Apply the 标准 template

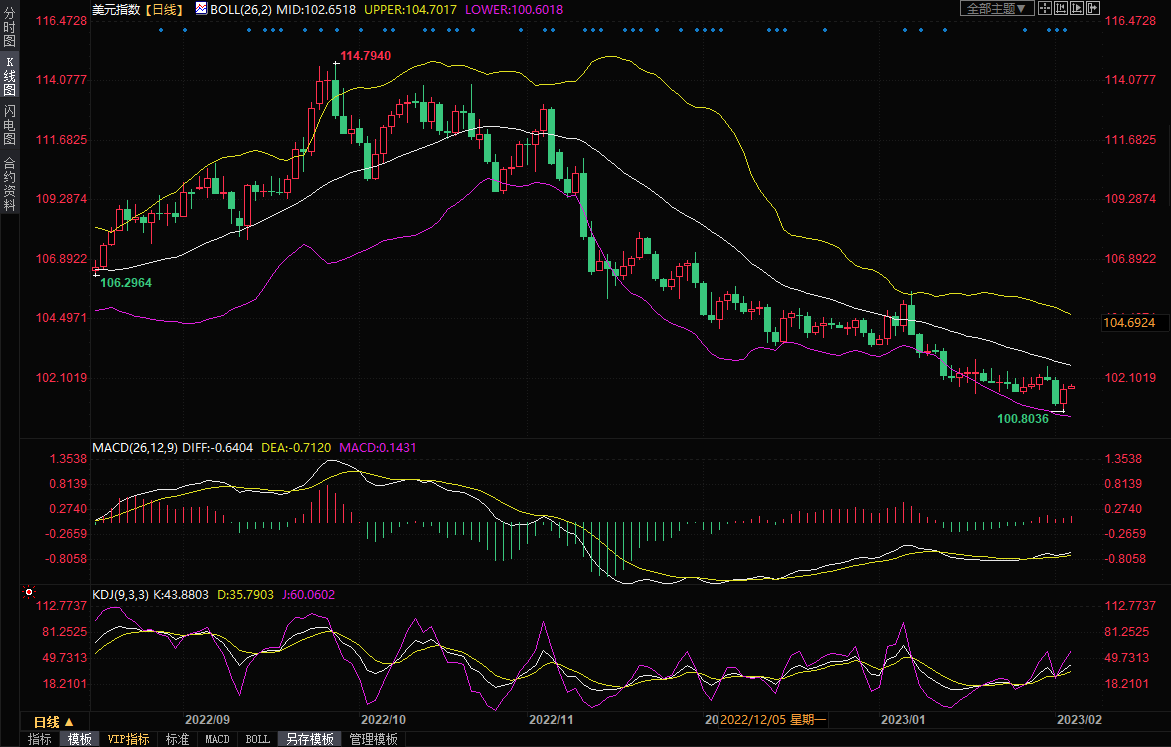click(177, 739)
